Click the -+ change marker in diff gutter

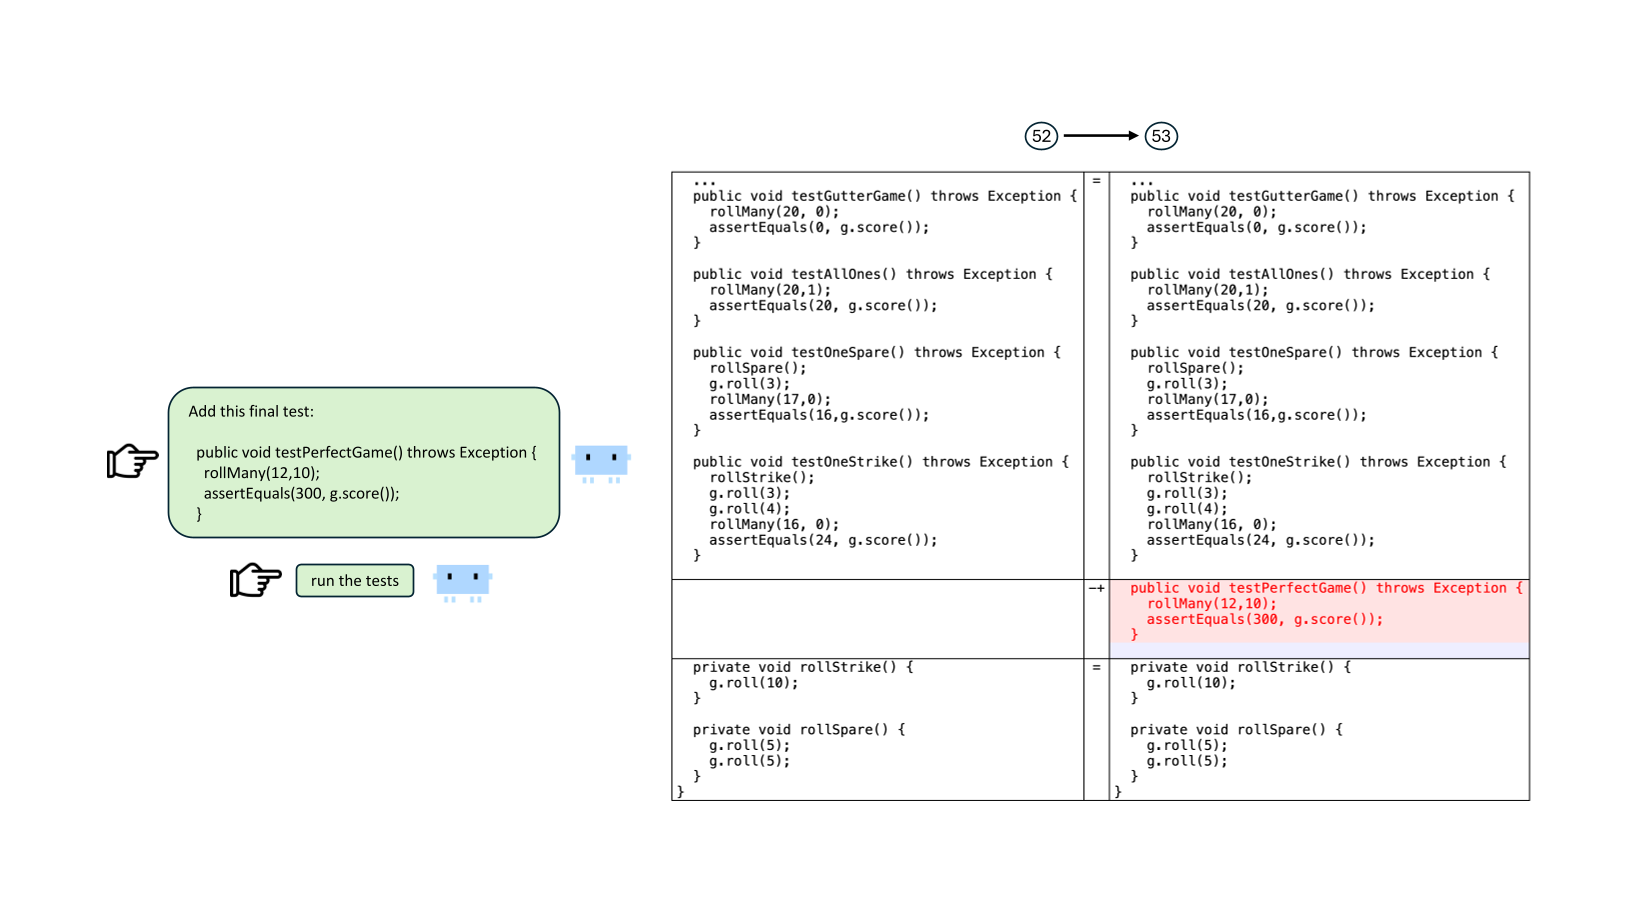1096,589
